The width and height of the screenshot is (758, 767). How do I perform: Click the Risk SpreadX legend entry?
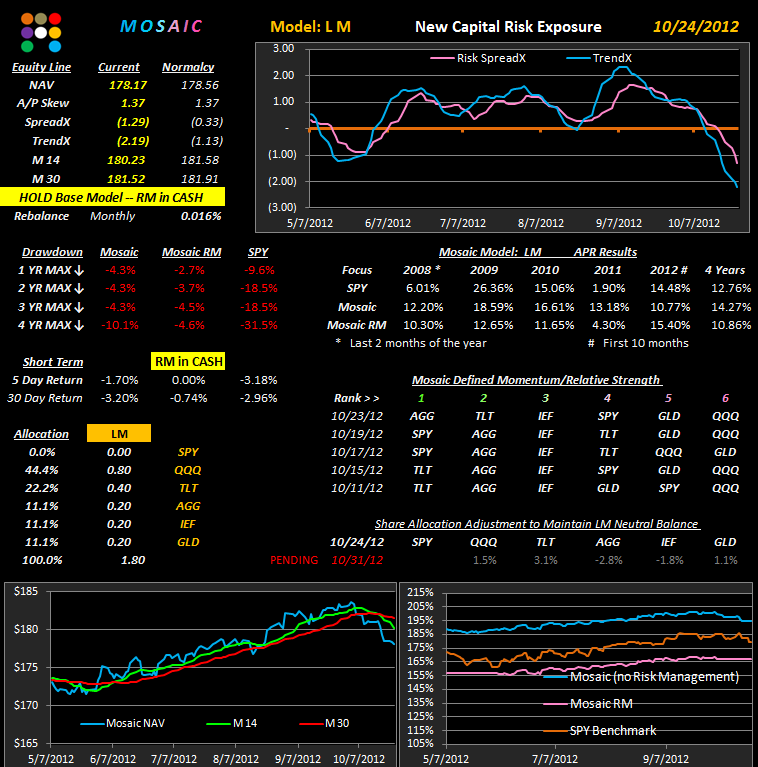(478, 58)
